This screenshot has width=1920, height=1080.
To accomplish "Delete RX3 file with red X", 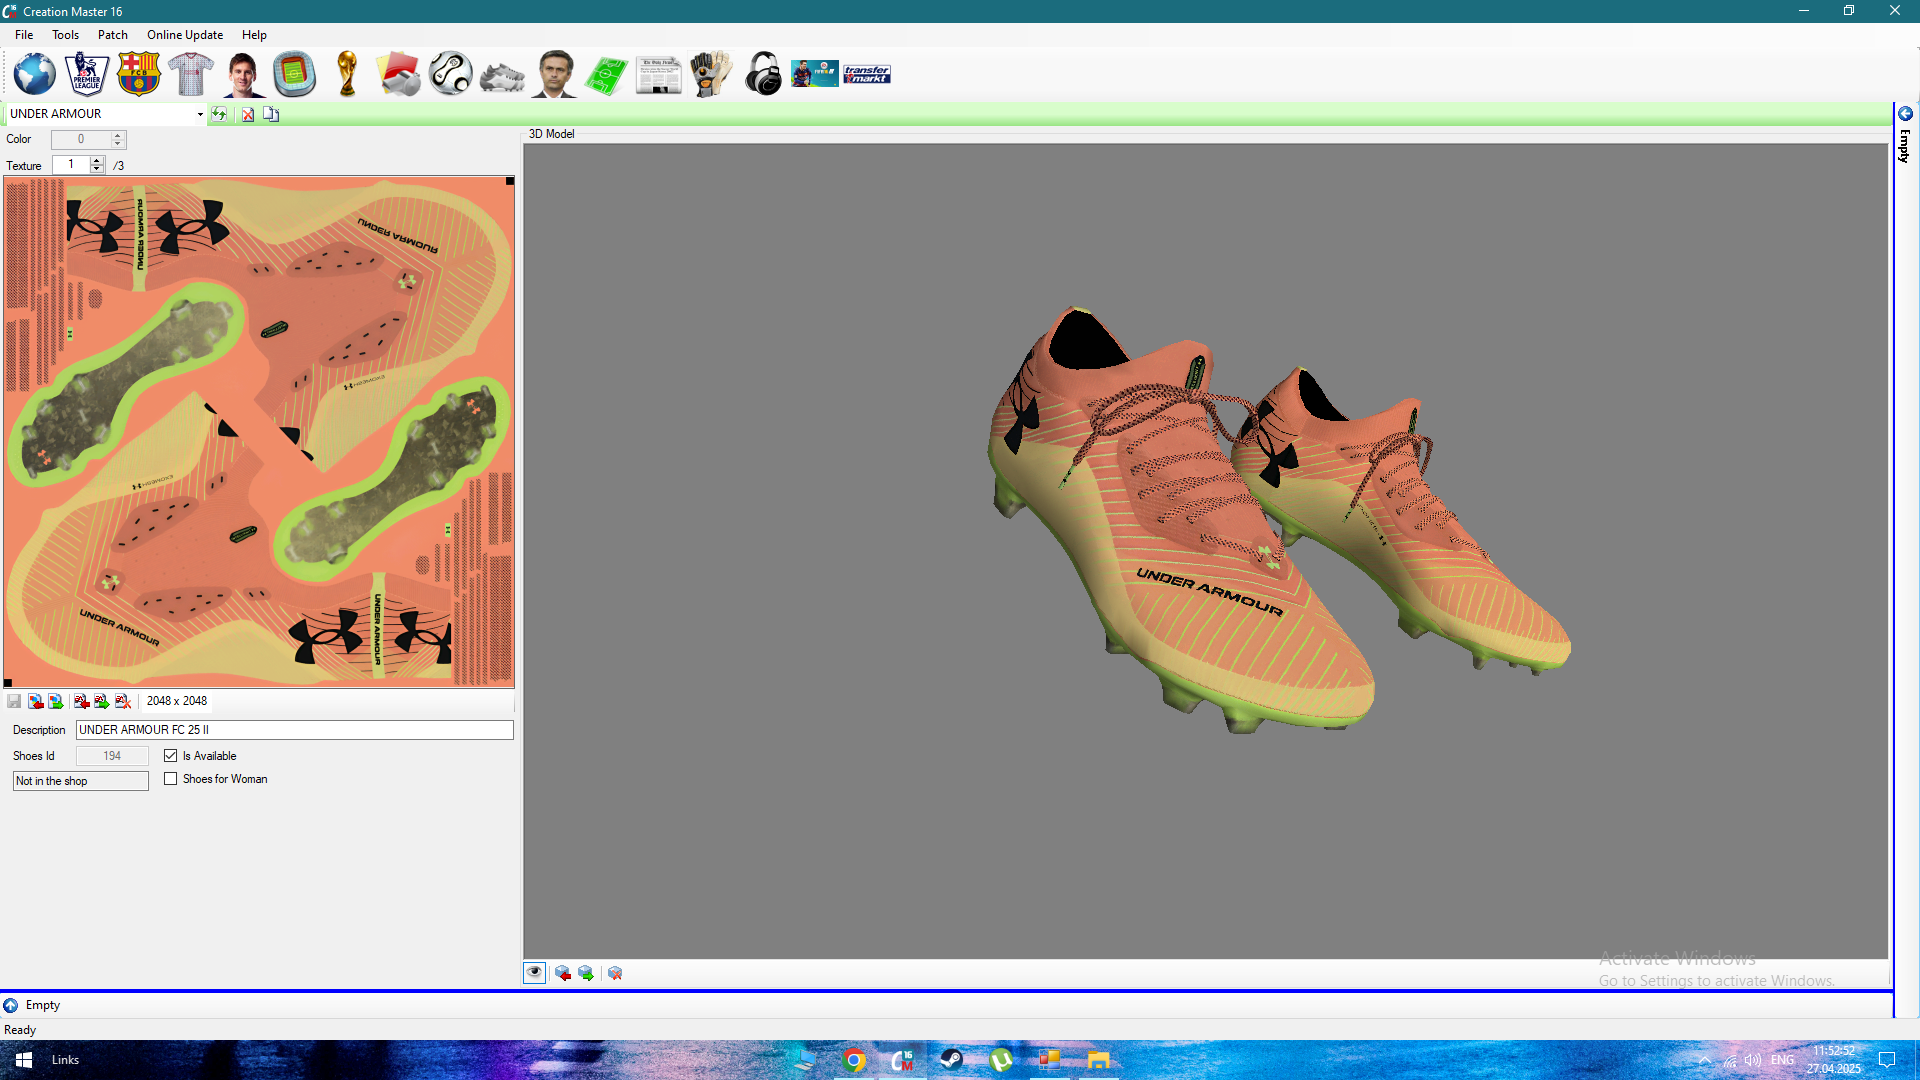I will point(122,701).
